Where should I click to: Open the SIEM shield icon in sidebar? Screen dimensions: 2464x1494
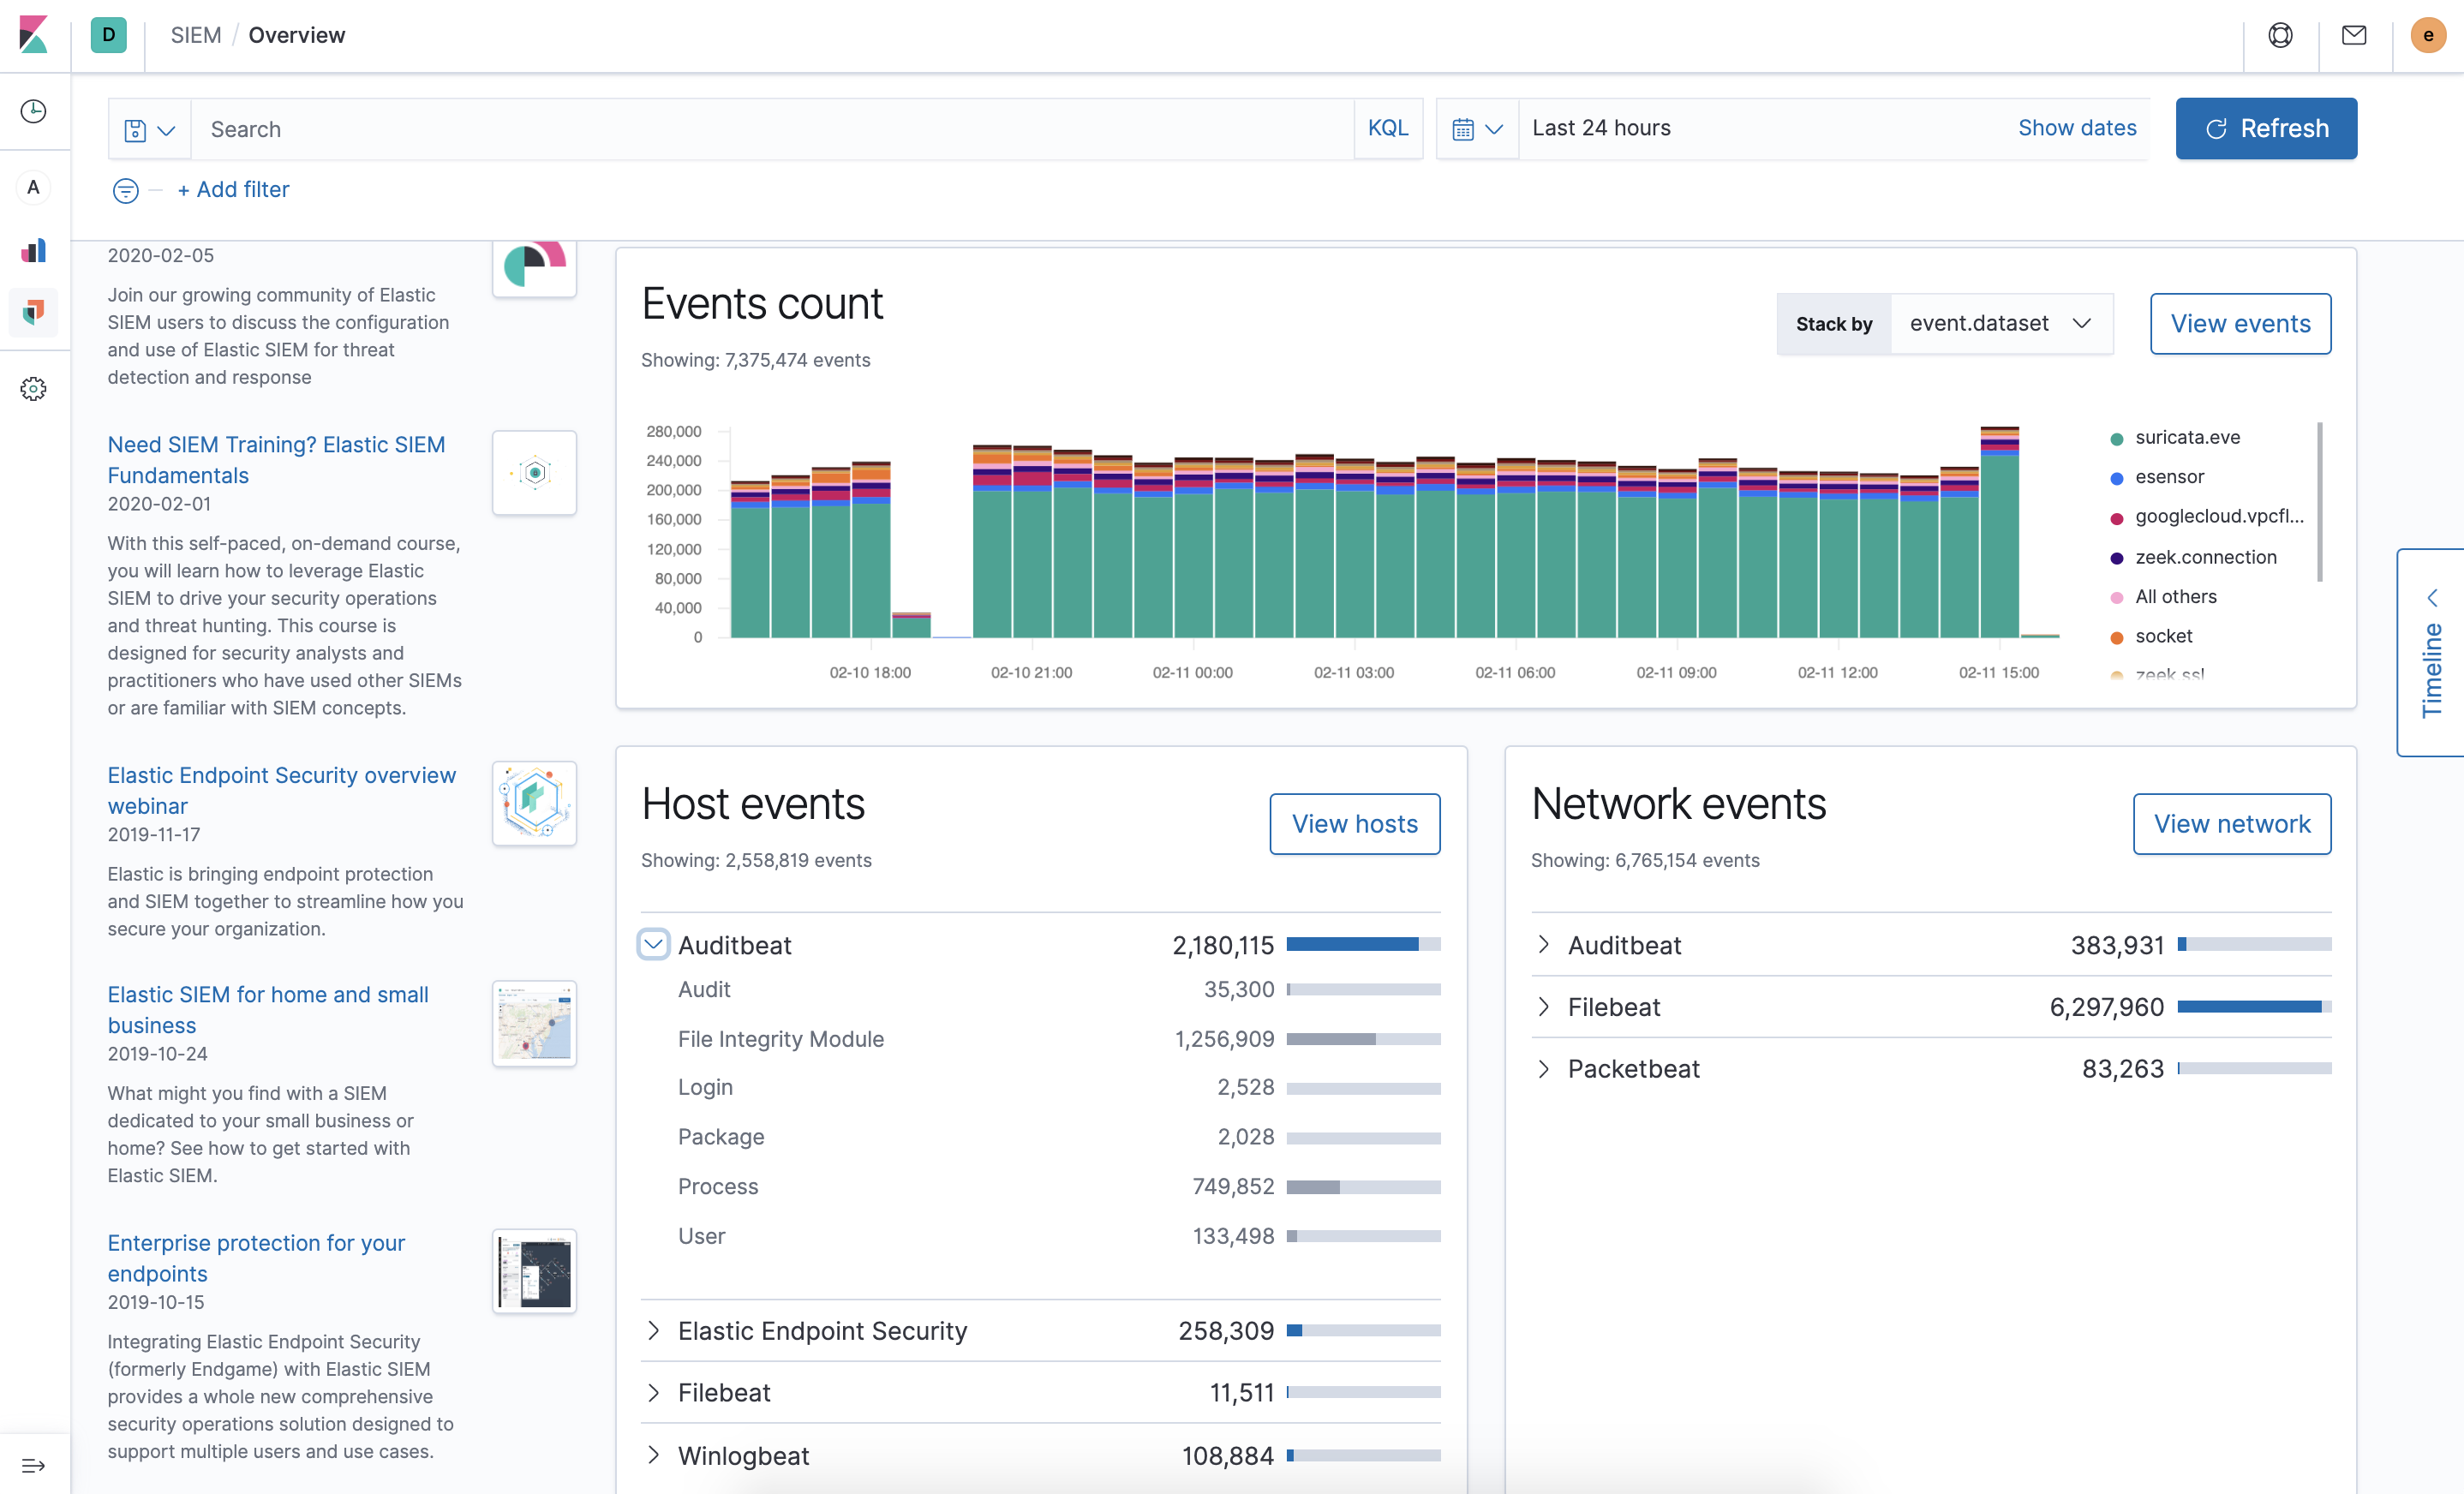(34, 313)
